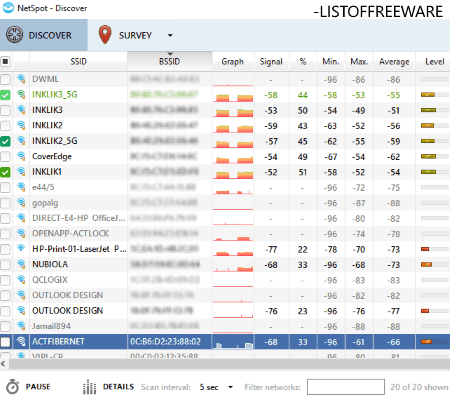Select the Jarnail894 SSID name
Image resolution: width=450 pixels, height=400 pixels.
pos(51,326)
